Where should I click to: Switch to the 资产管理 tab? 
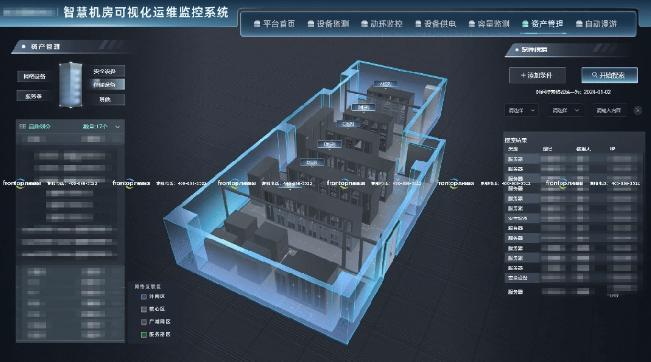(543, 24)
